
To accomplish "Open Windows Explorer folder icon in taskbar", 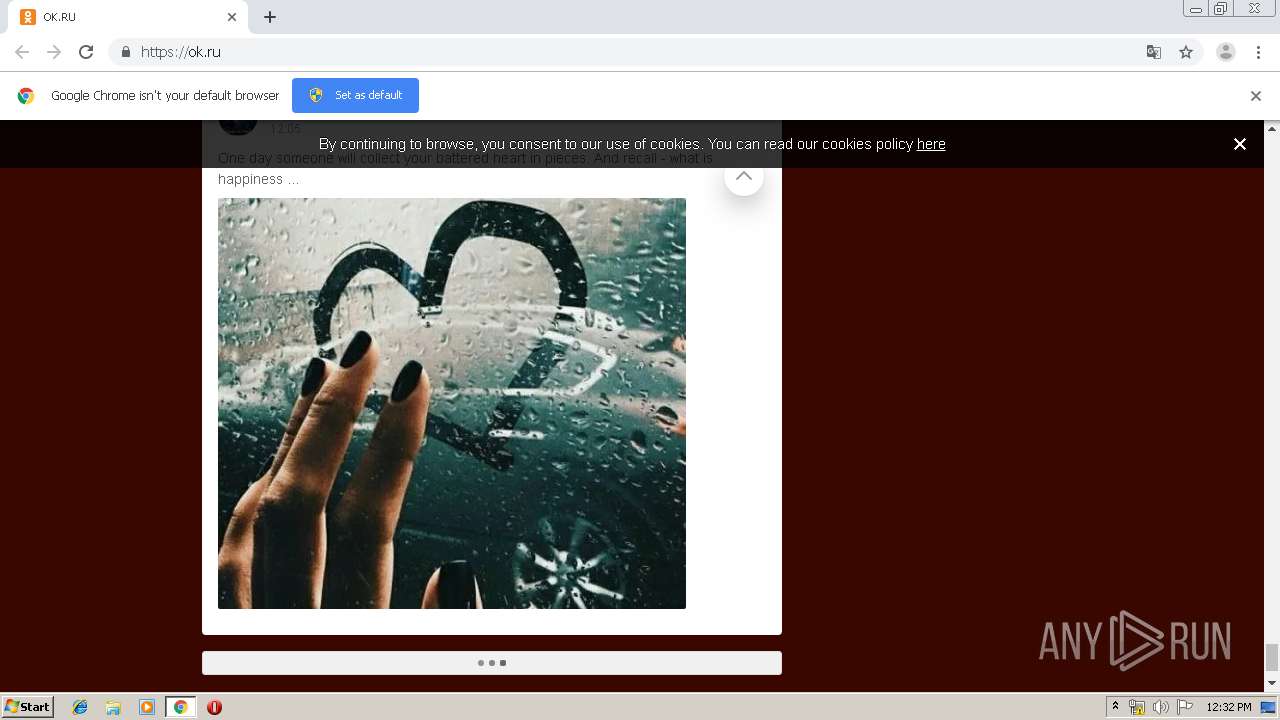I will click(113, 707).
